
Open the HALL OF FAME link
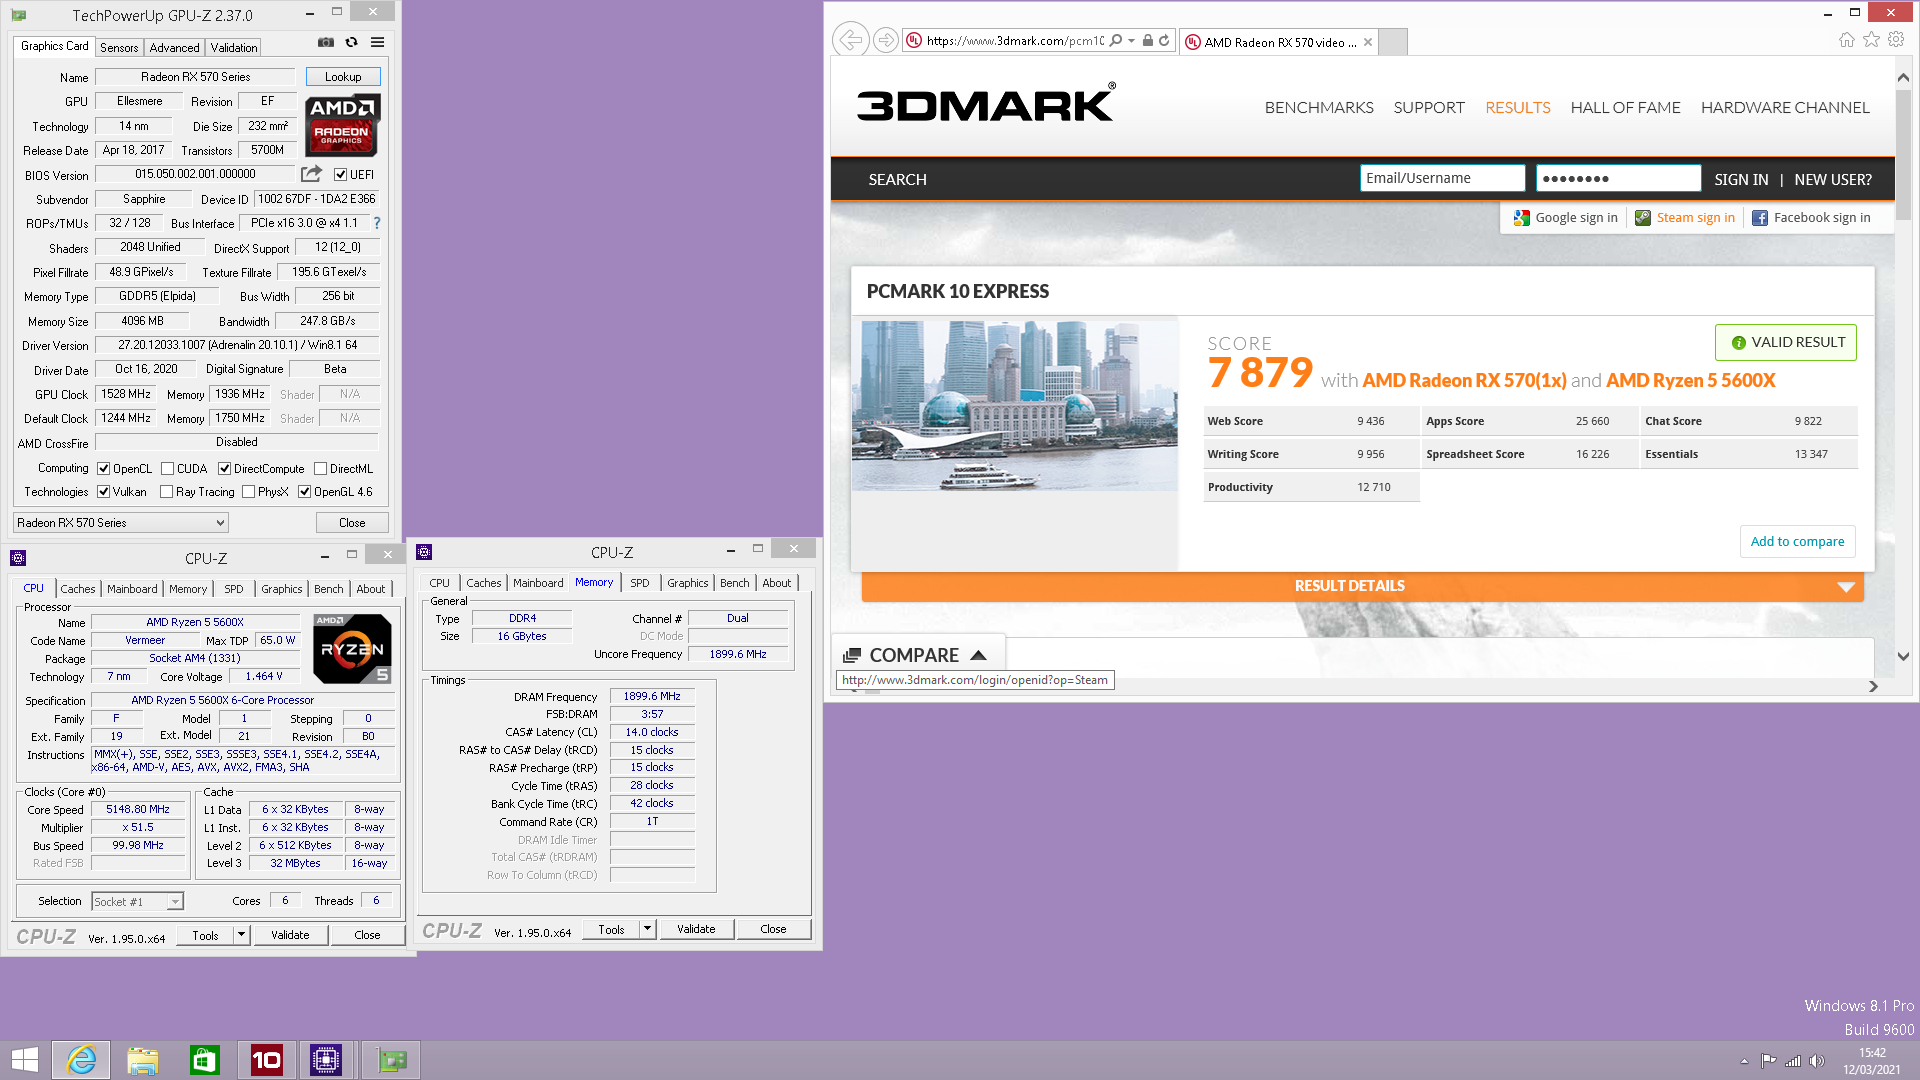point(1625,107)
